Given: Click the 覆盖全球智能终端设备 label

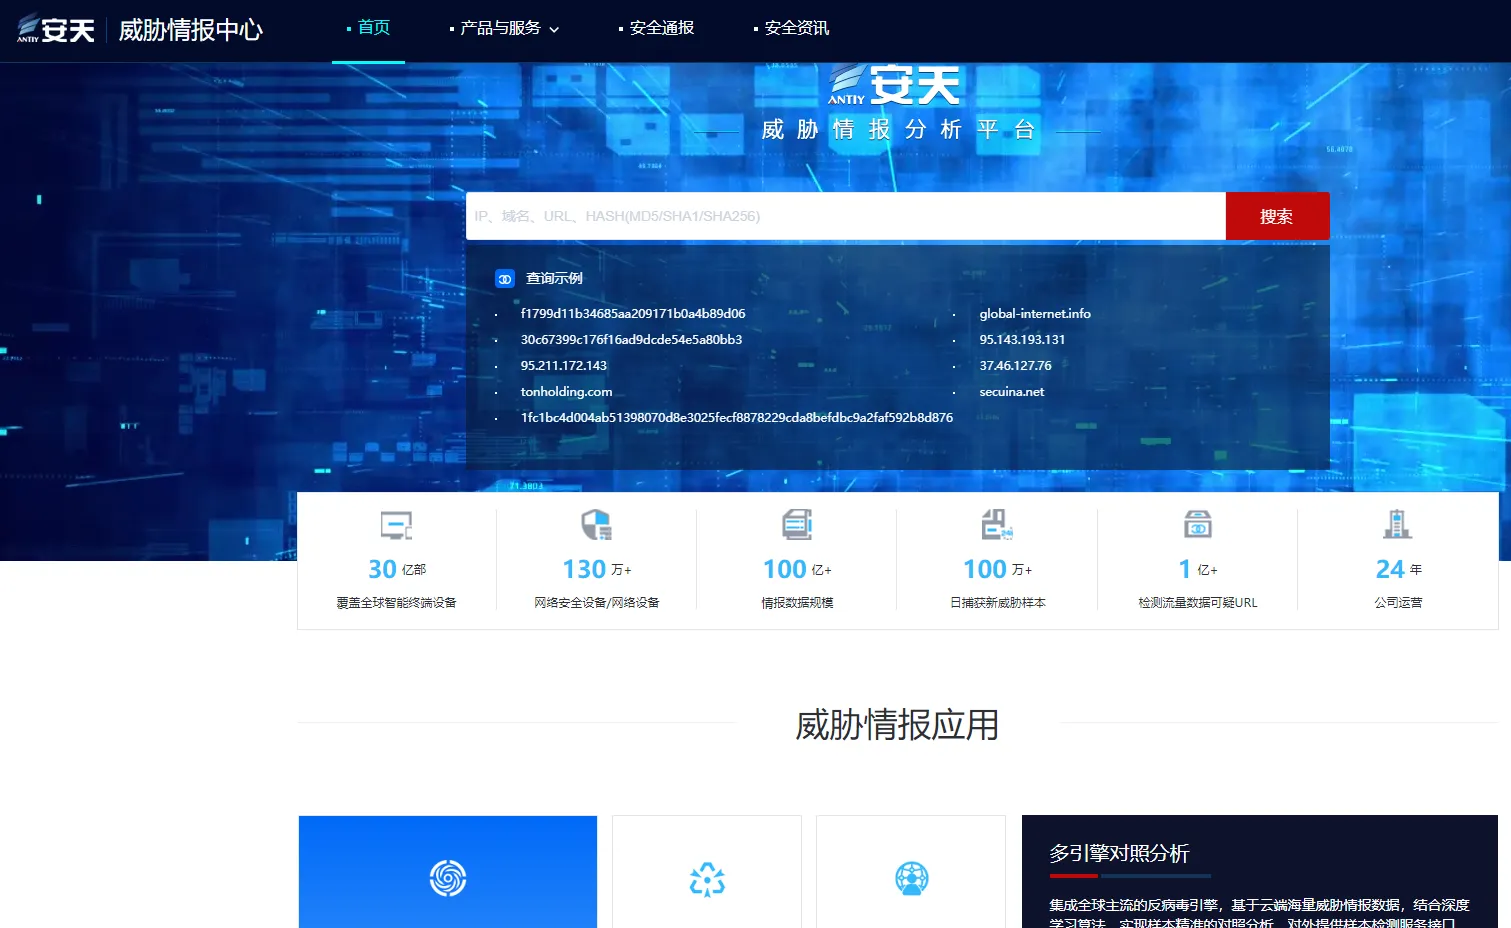Looking at the screenshot, I should click(x=396, y=603).
